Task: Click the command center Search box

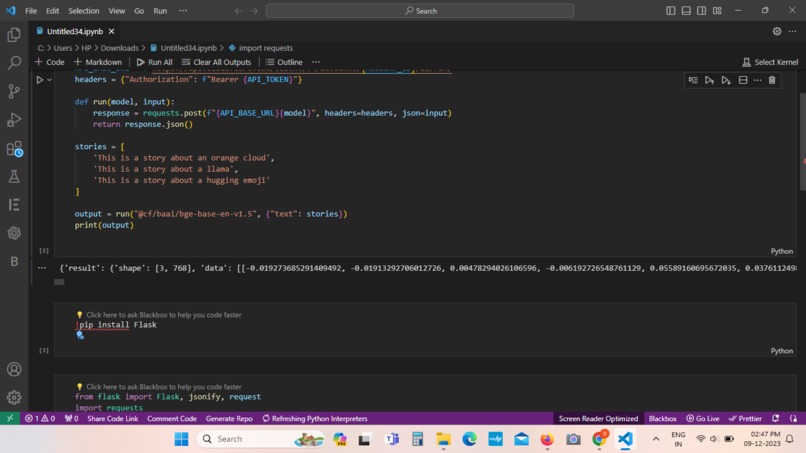Action: pos(420,11)
